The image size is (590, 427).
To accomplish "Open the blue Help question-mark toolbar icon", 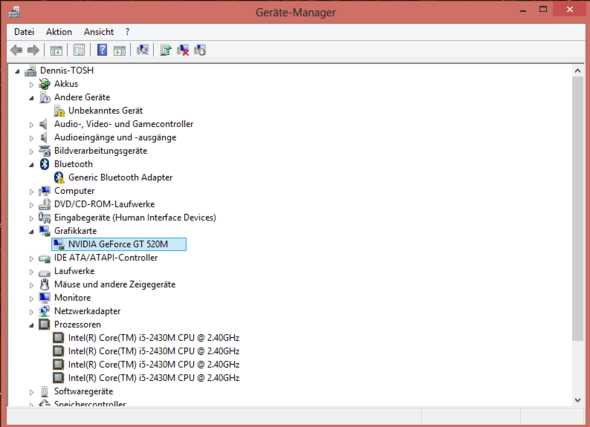I will pyautogui.click(x=102, y=50).
